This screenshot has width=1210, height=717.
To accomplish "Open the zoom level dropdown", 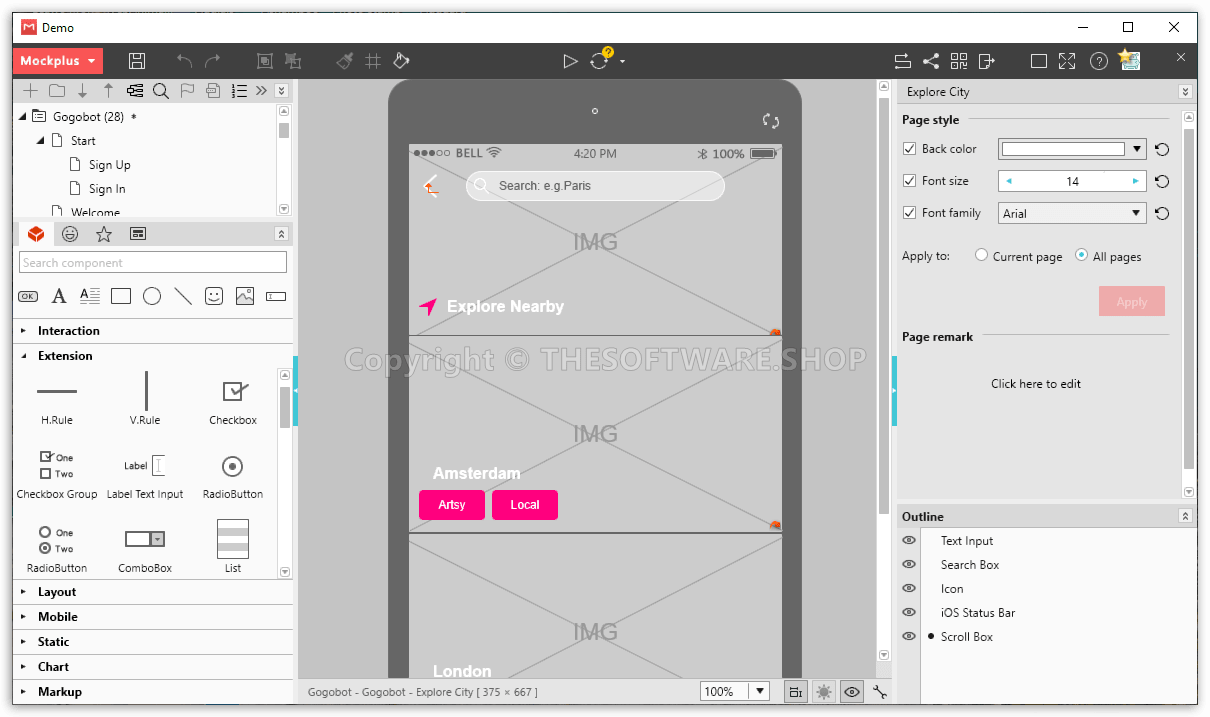I will tap(759, 691).
